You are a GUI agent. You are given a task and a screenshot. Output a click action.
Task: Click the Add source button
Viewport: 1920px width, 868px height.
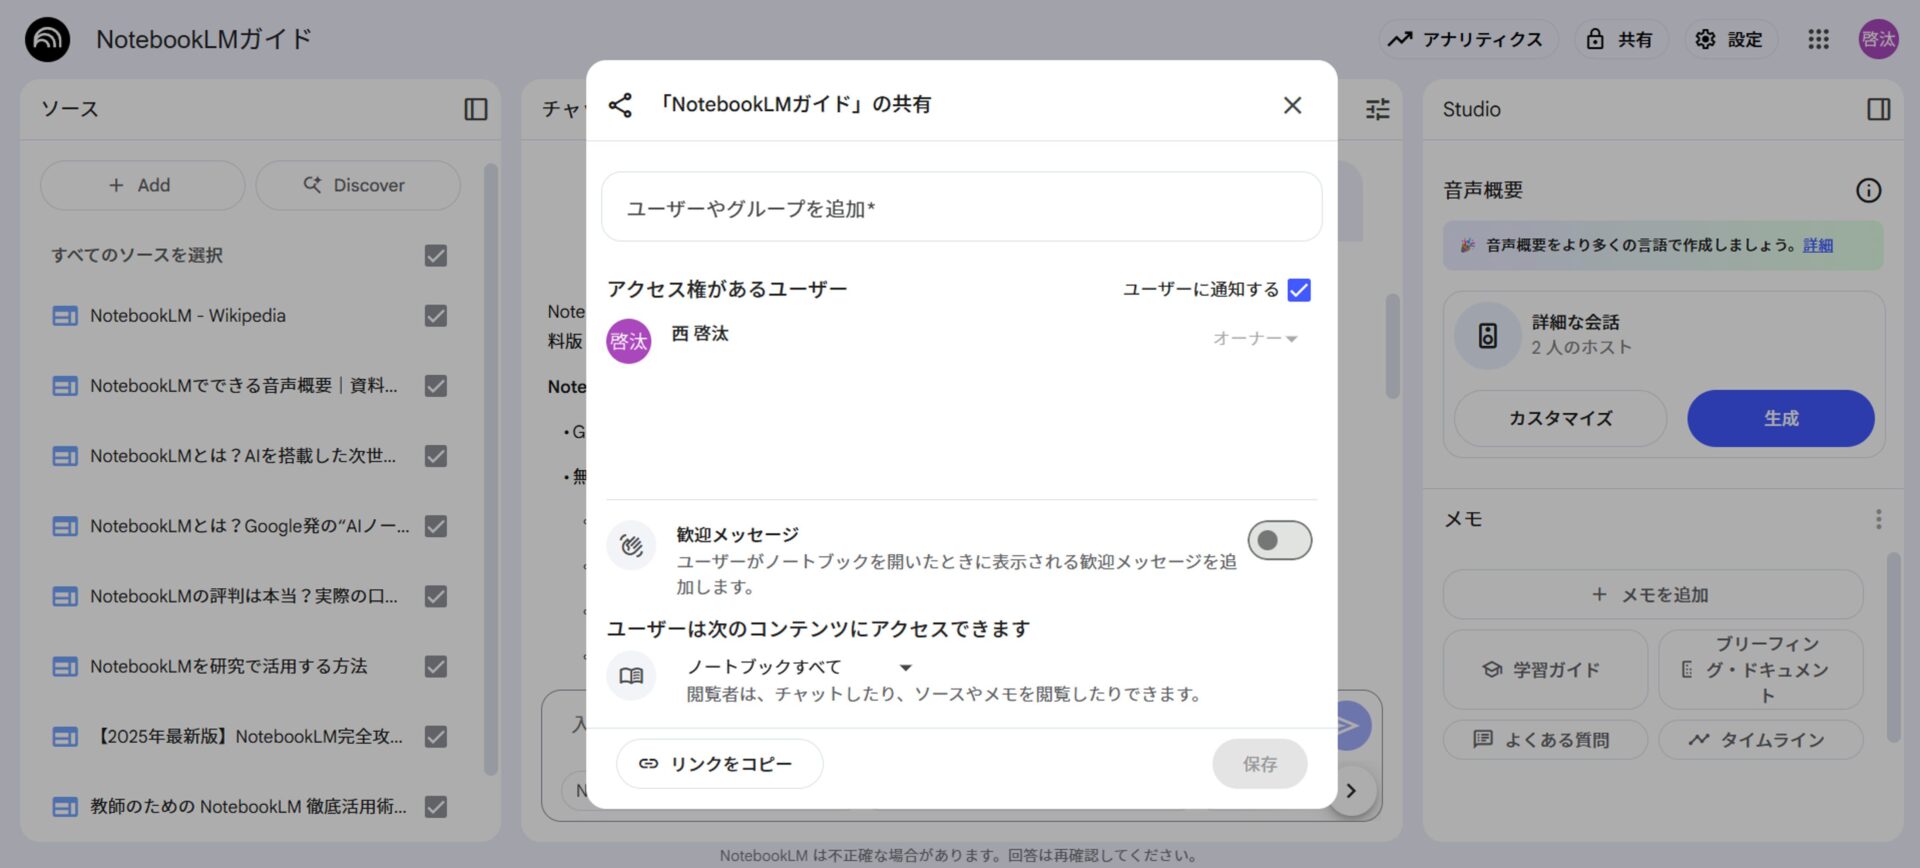pyautogui.click(x=142, y=185)
